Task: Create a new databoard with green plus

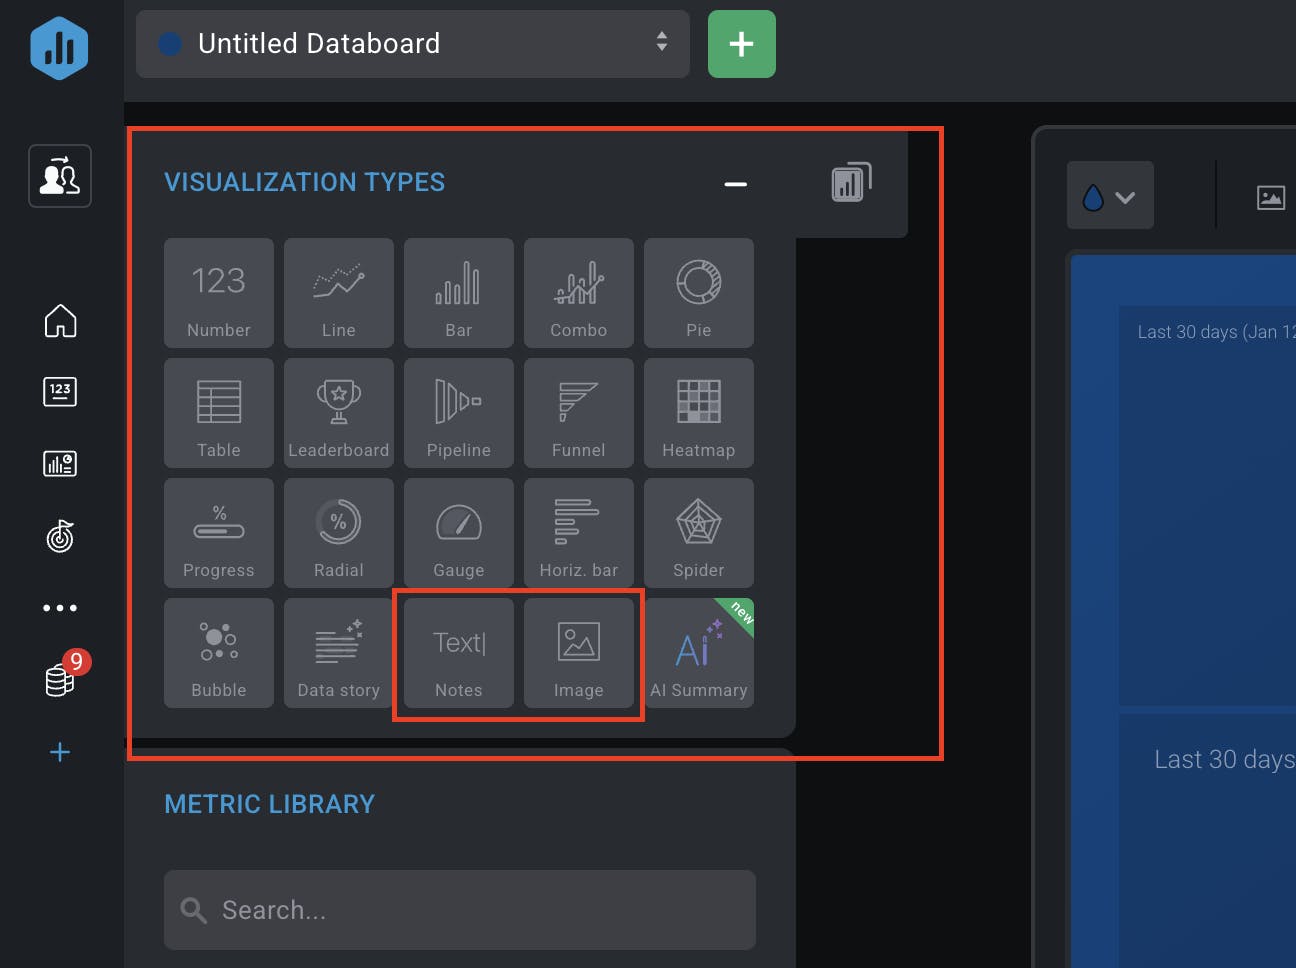Action: pos(741,44)
